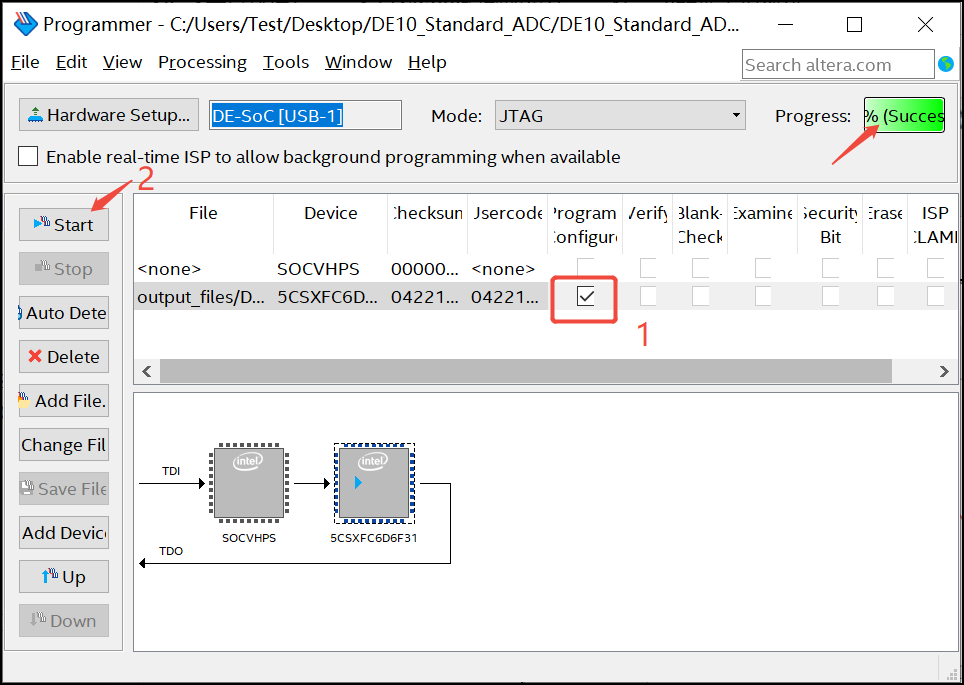Click the Stop button

(x=64, y=269)
